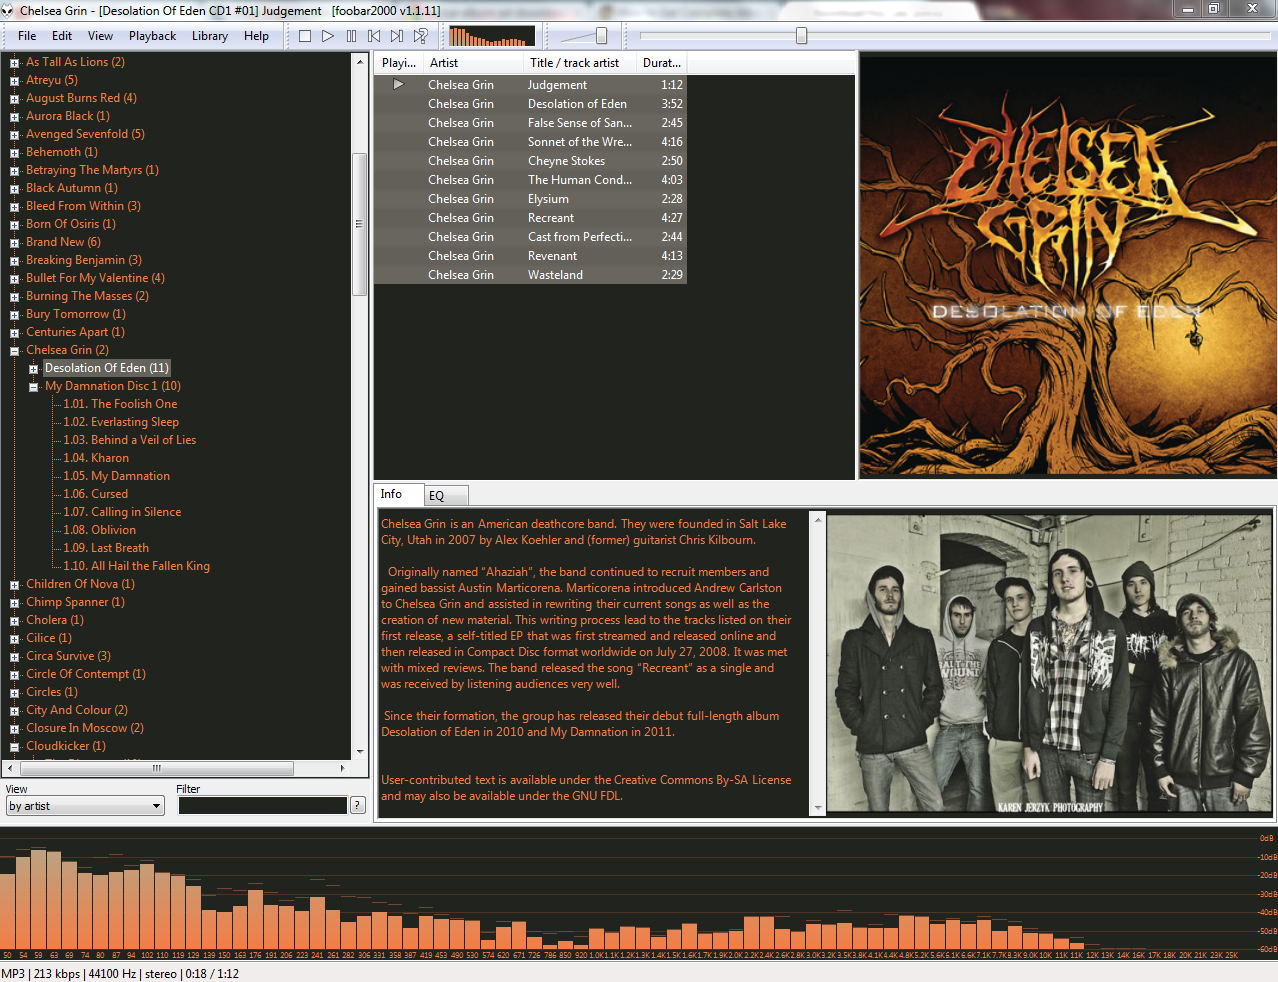Select the 'Revenant' playlist track
The height and width of the screenshot is (982, 1278).
click(x=530, y=256)
